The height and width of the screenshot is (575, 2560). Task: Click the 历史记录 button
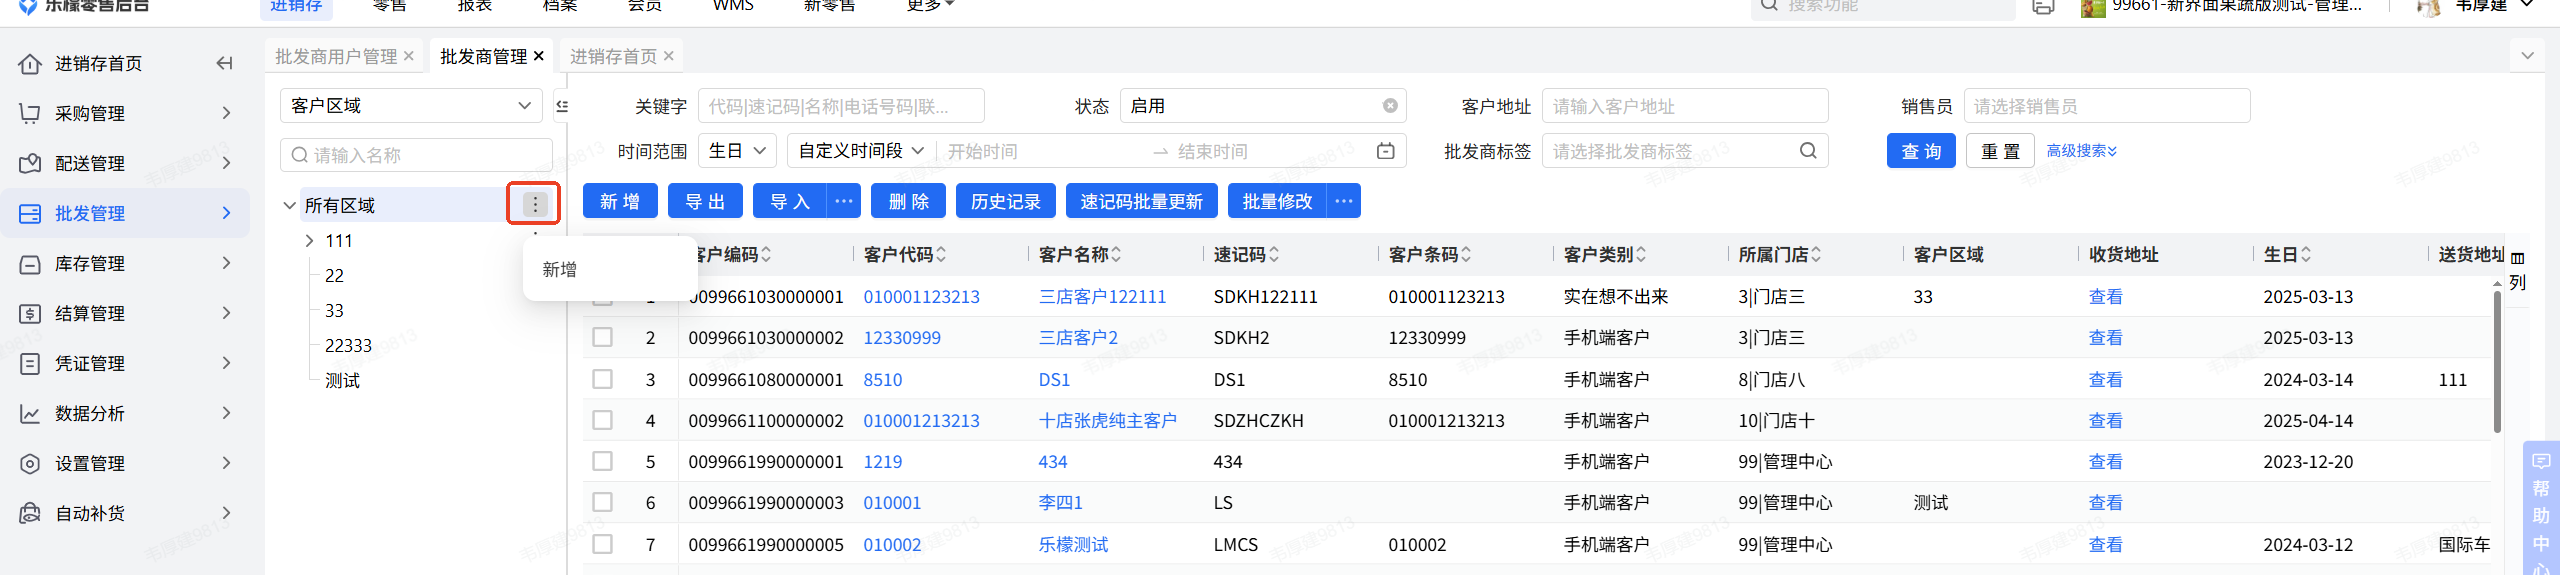point(1006,201)
